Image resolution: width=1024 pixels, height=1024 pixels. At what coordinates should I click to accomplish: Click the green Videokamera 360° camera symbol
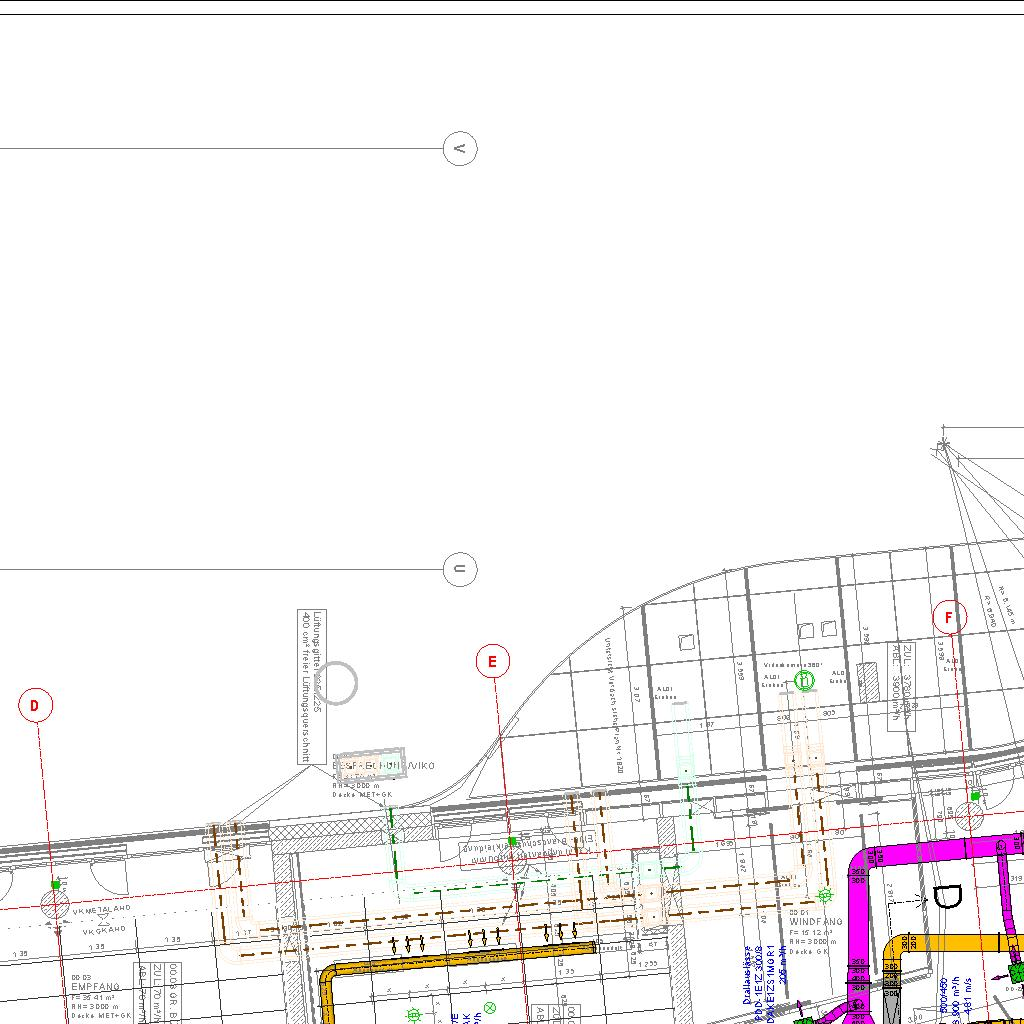click(804, 681)
